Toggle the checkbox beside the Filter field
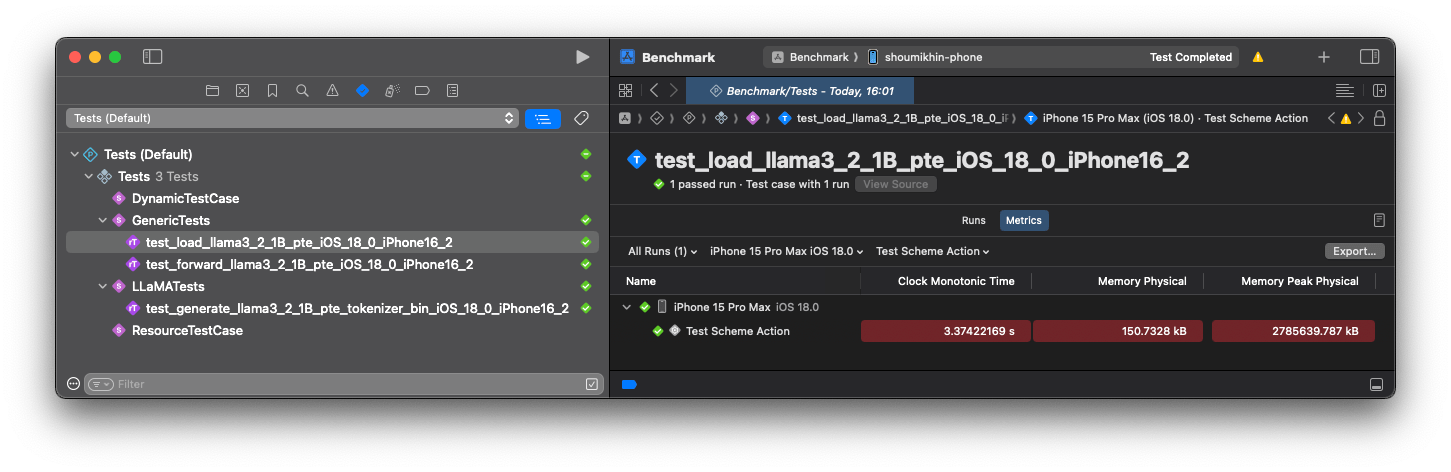The width and height of the screenshot is (1451, 472). coord(591,384)
